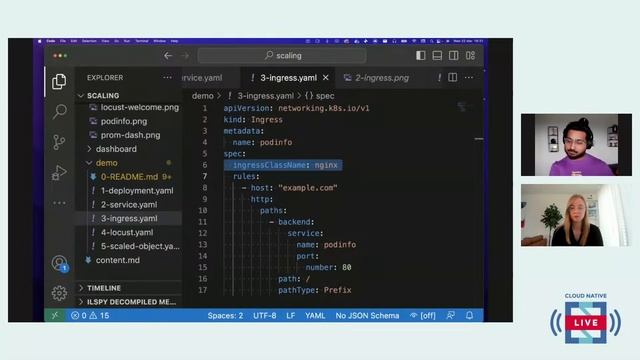The image size is (640, 360).
Task: Open Explorer views and more actions menu
Action: pos(167,78)
